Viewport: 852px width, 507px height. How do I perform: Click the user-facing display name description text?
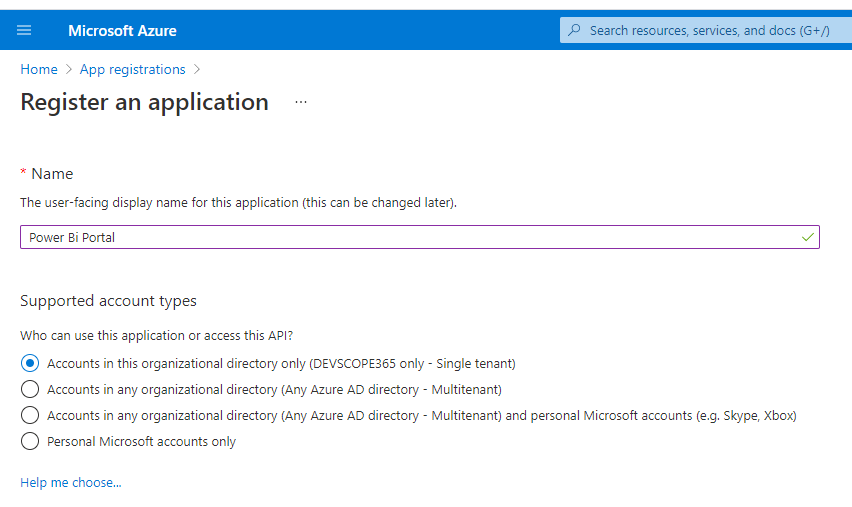tap(238, 202)
